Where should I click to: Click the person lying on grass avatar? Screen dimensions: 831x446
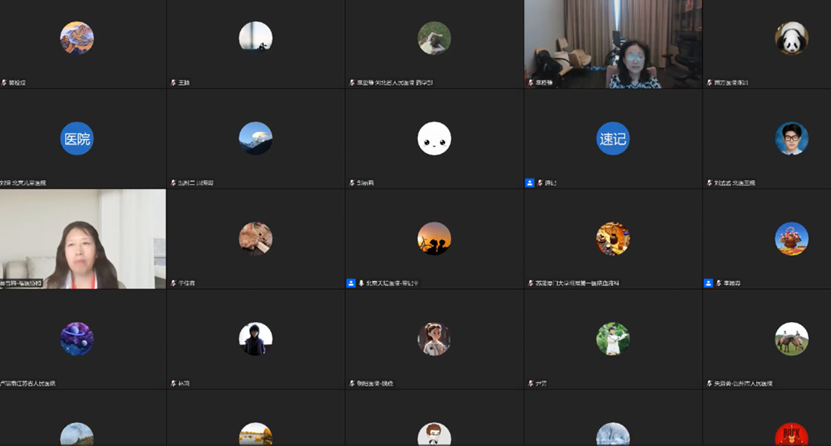(x=434, y=38)
